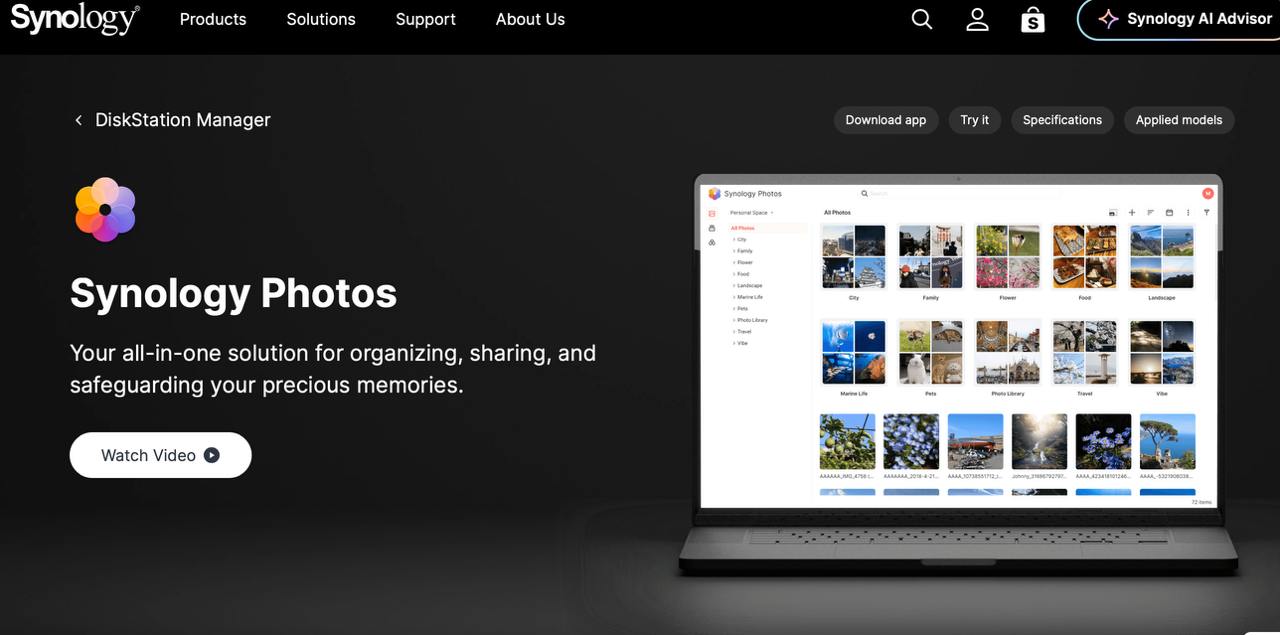Launch Synology AI Advisor
This screenshot has width=1280, height=635.
click(x=1180, y=19)
